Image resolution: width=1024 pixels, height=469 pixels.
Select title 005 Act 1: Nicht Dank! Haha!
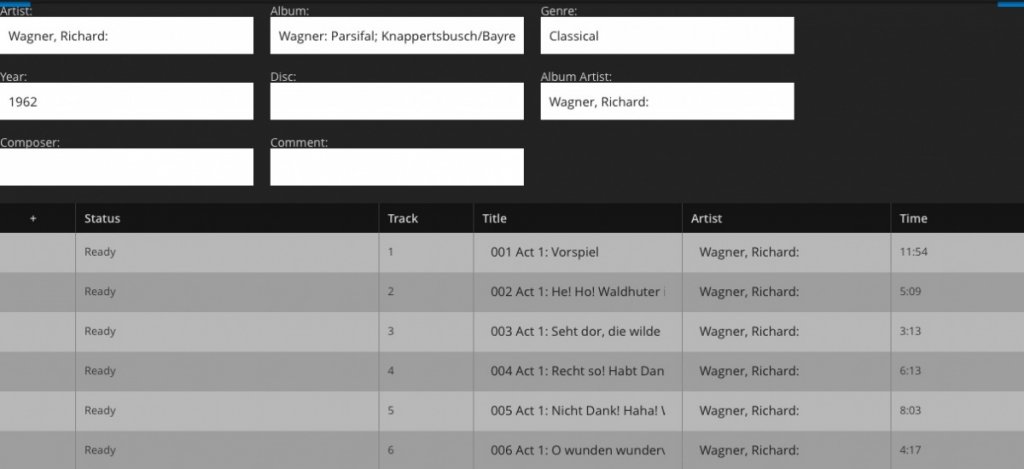click(x=578, y=411)
